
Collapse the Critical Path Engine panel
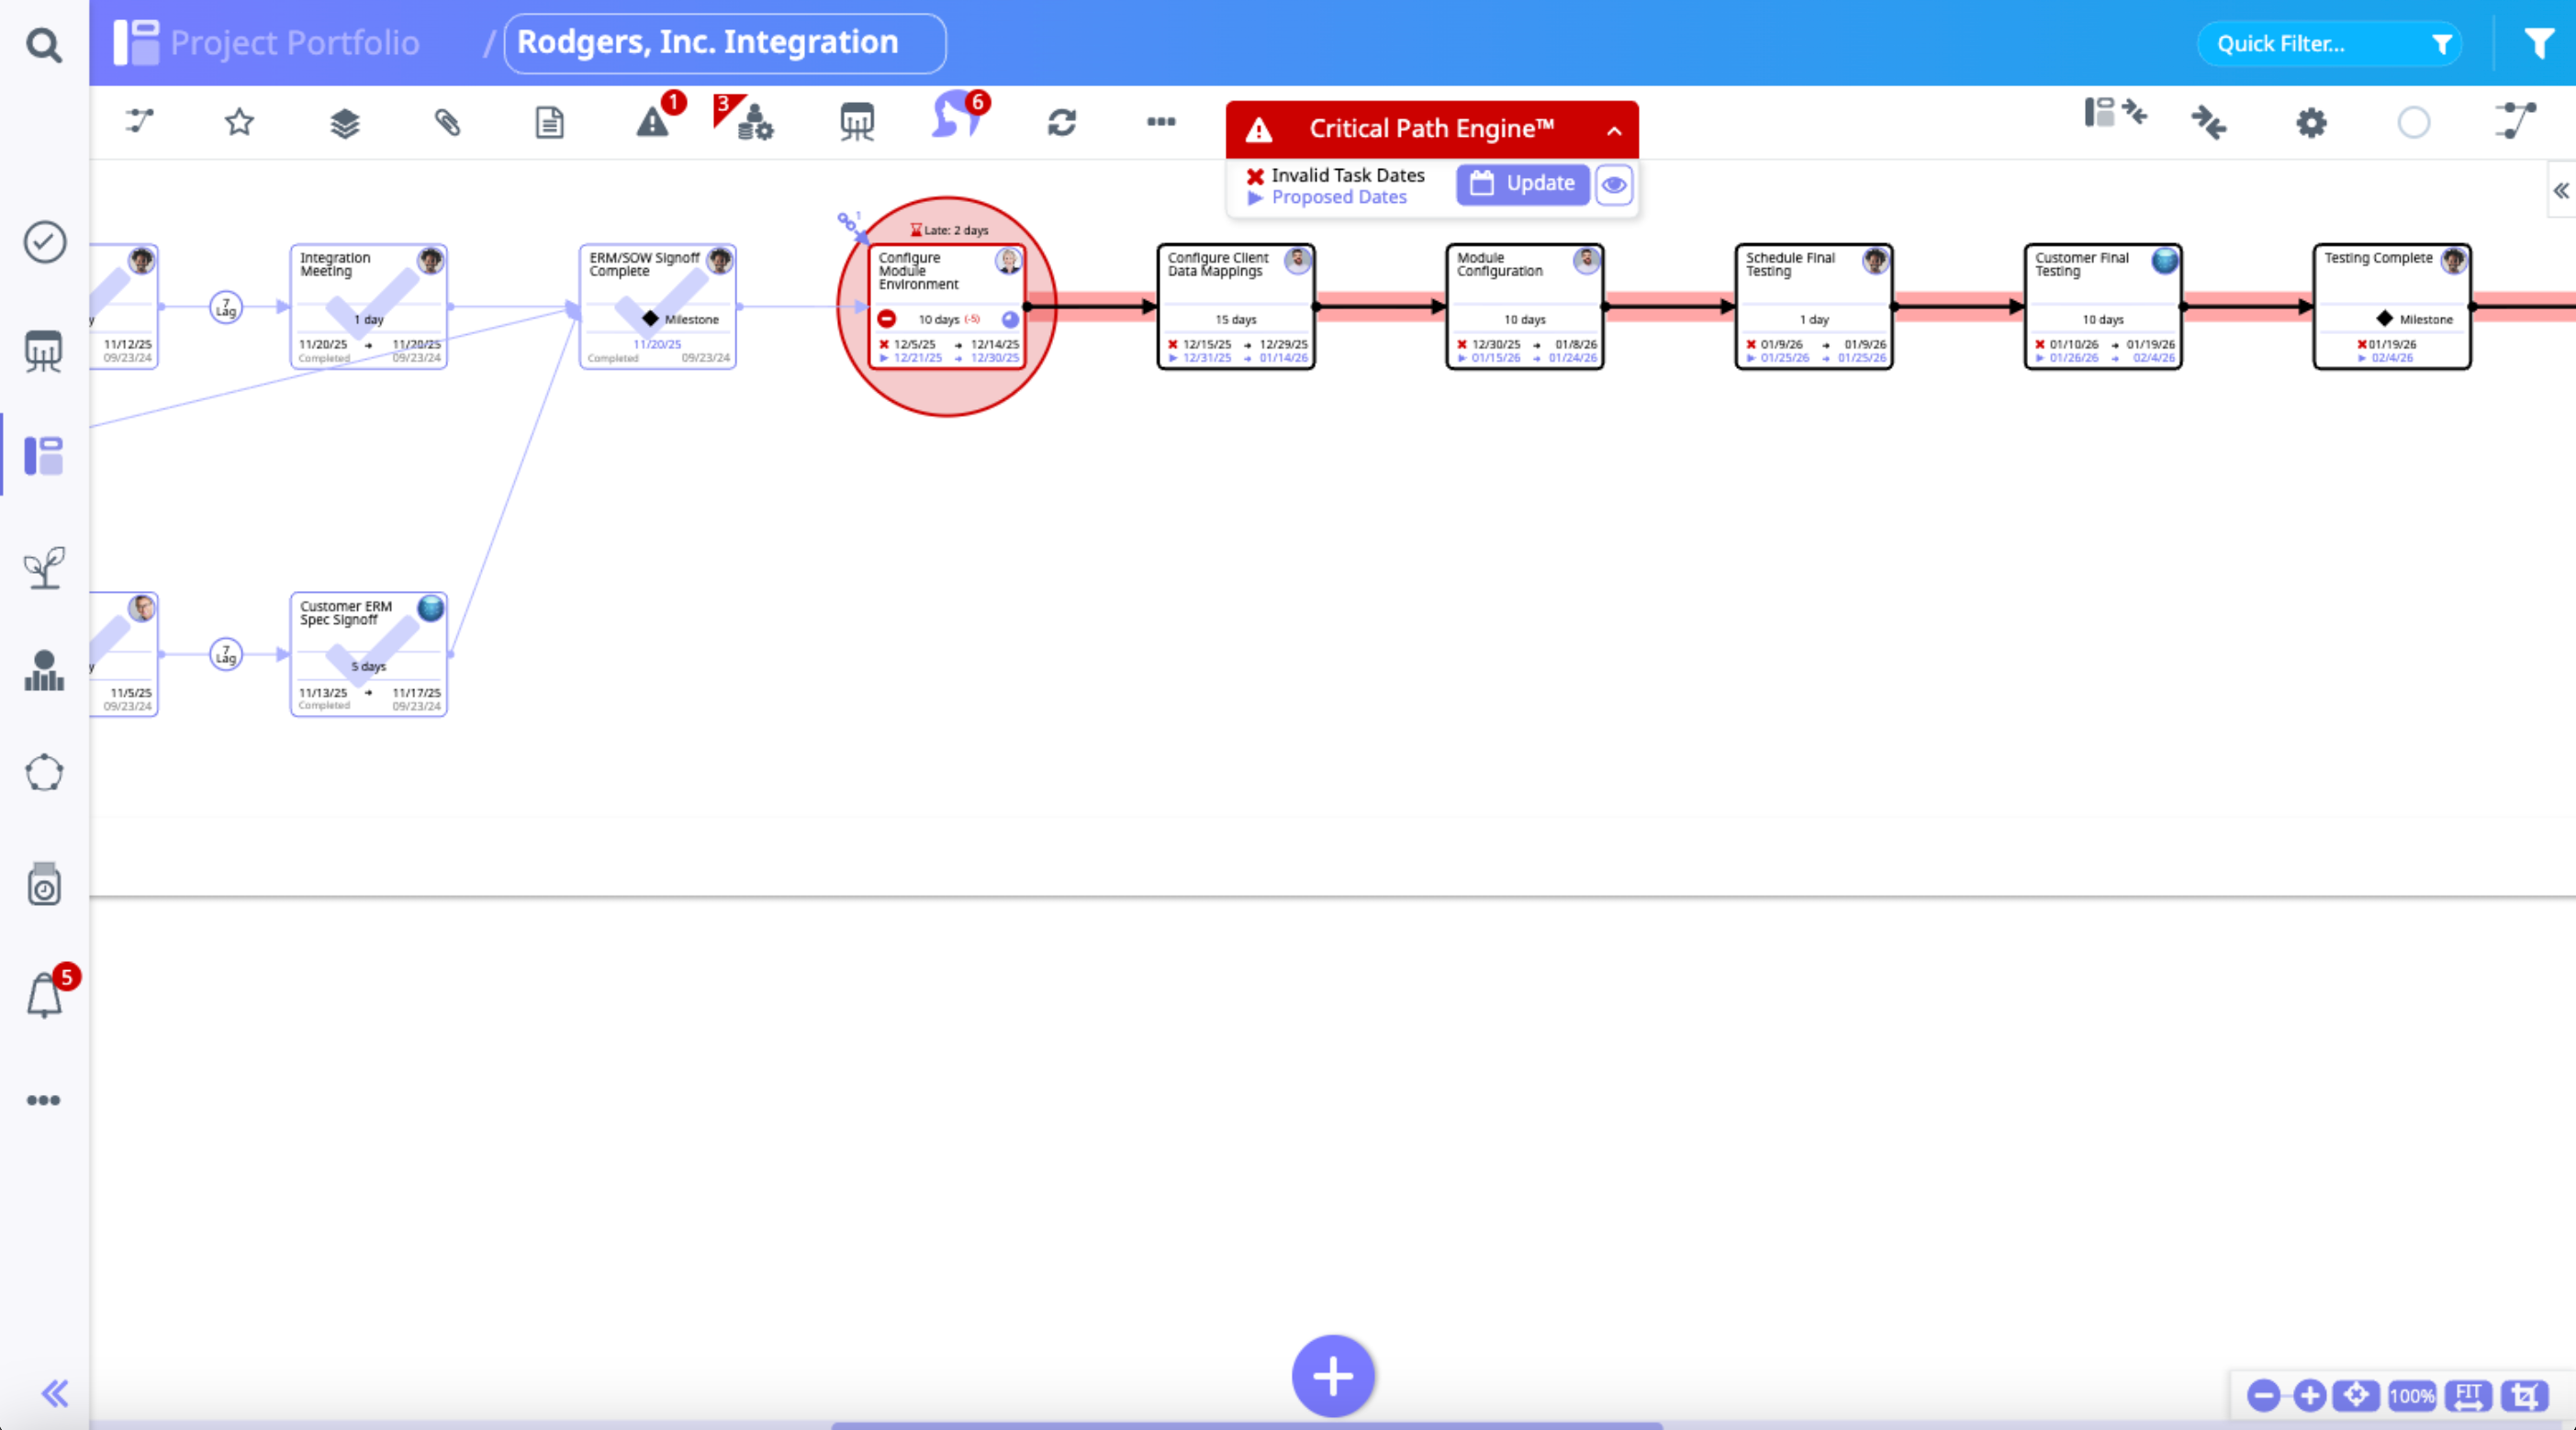click(x=1613, y=130)
